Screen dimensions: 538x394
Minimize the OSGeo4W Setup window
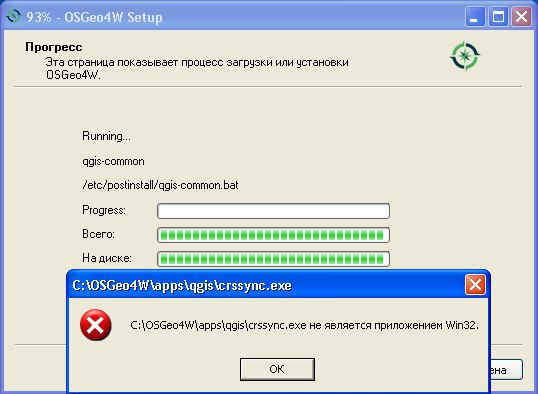(x=475, y=16)
